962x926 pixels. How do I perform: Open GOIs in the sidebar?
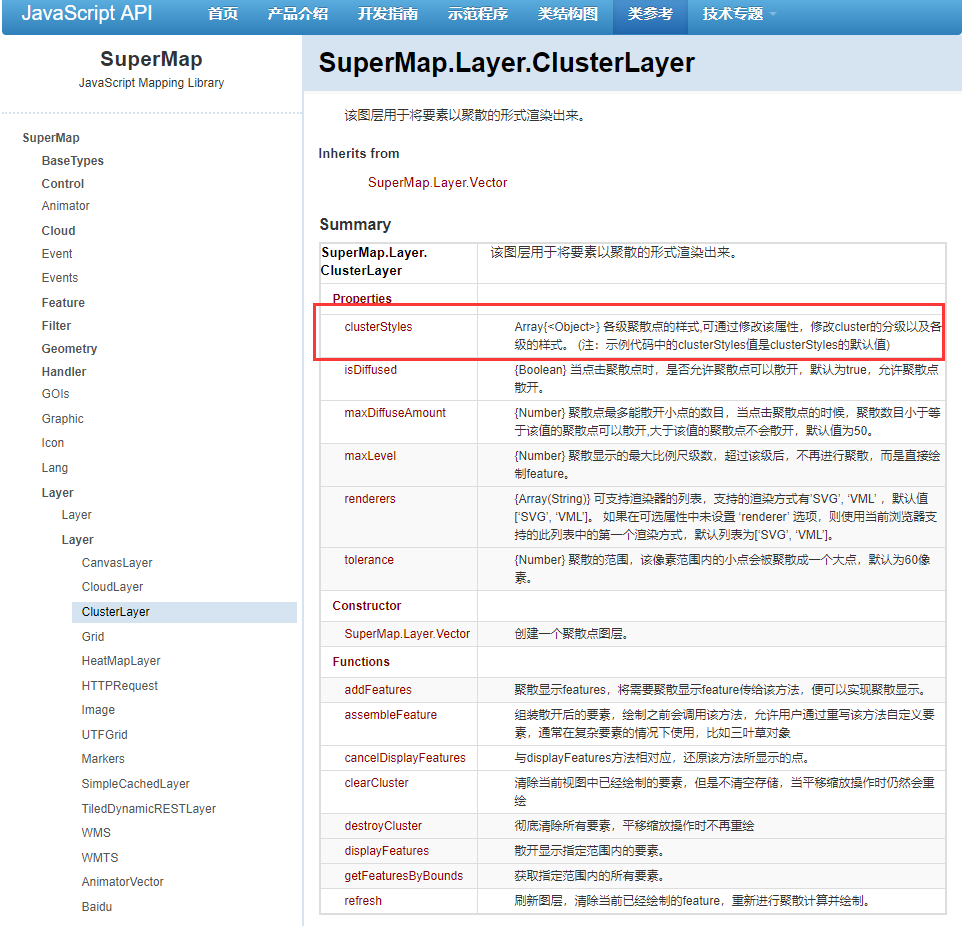coord(55,394)
